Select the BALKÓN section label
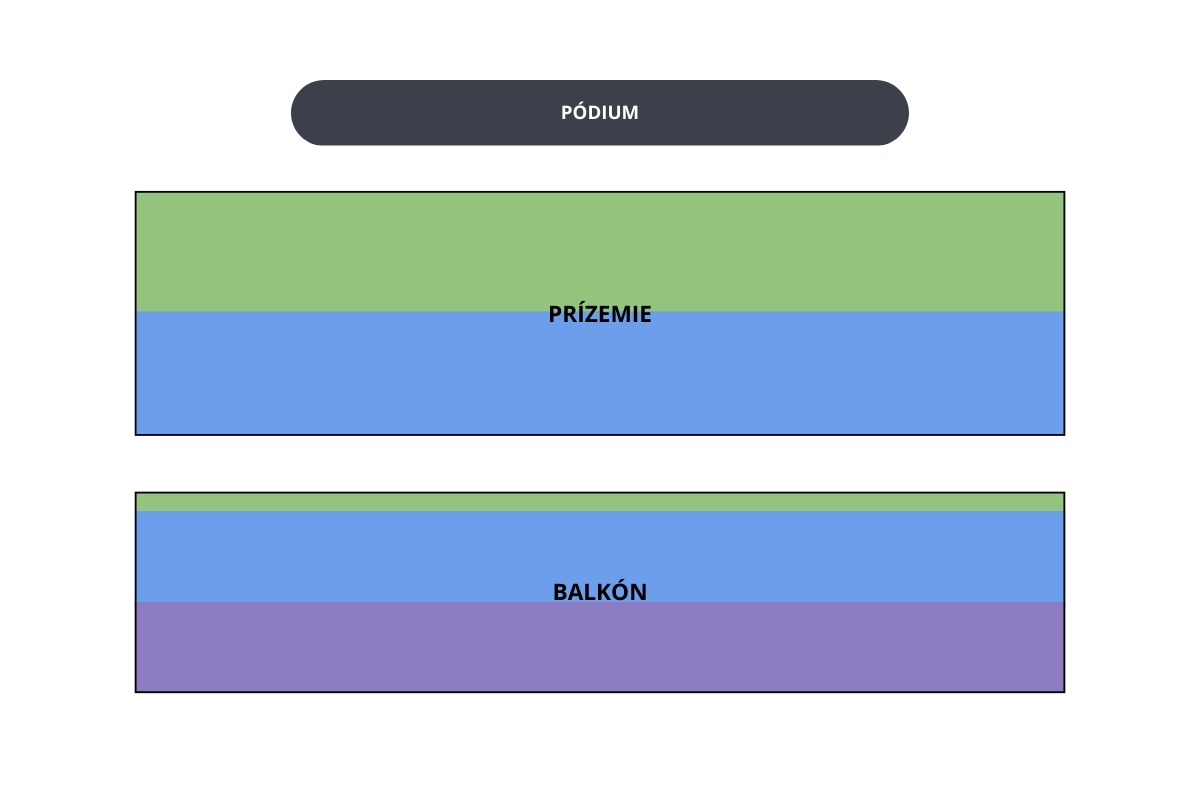 click(x=600, y=592)
